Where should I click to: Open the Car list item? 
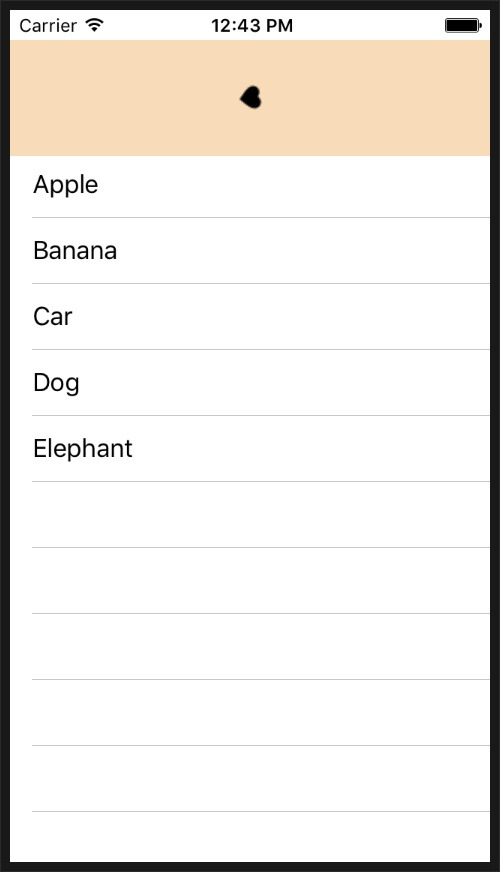coord(250,317)
